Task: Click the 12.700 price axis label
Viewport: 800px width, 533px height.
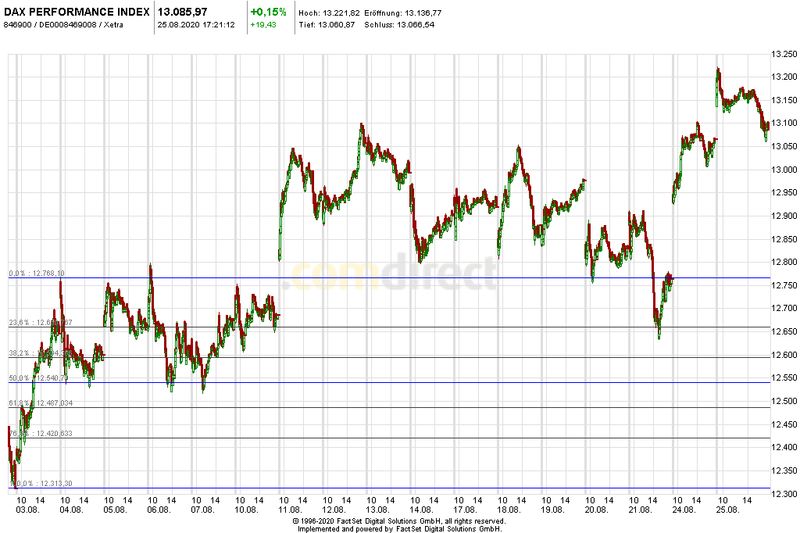Action: (784, 309)
